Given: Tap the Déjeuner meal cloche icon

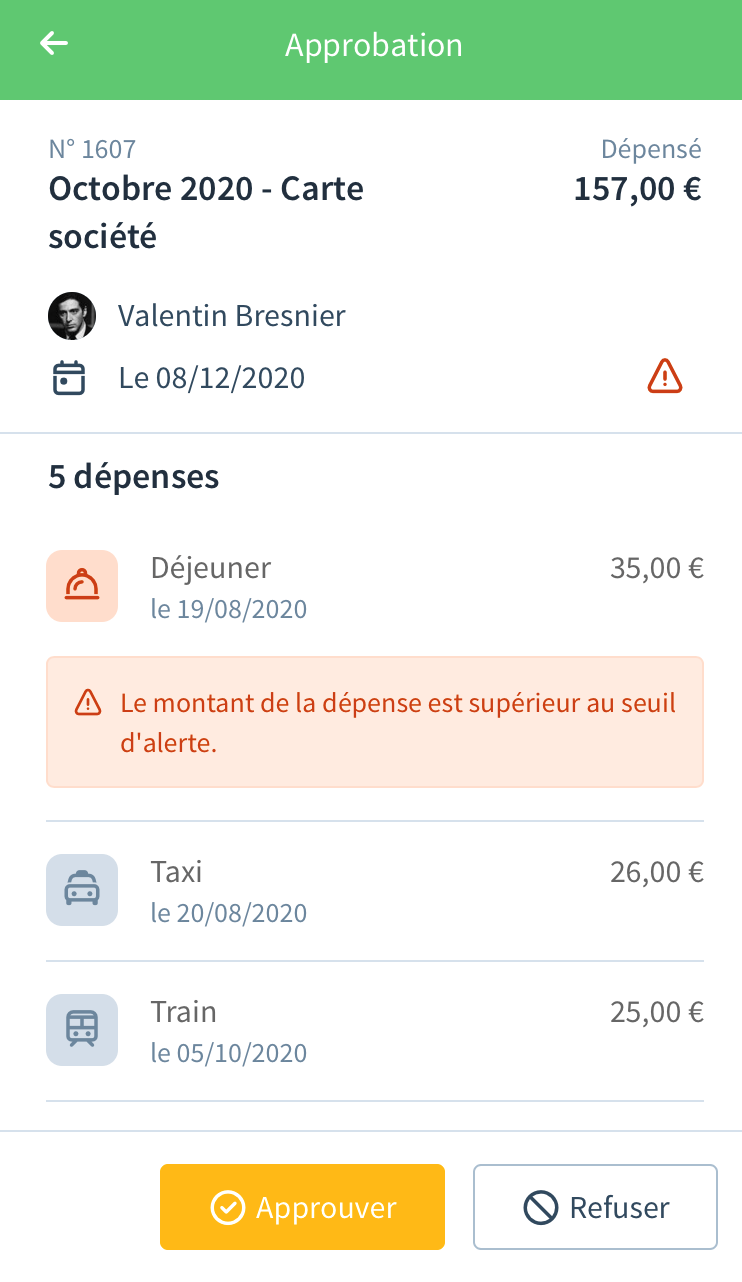Looking at the screenshot, I should [82, 586].
